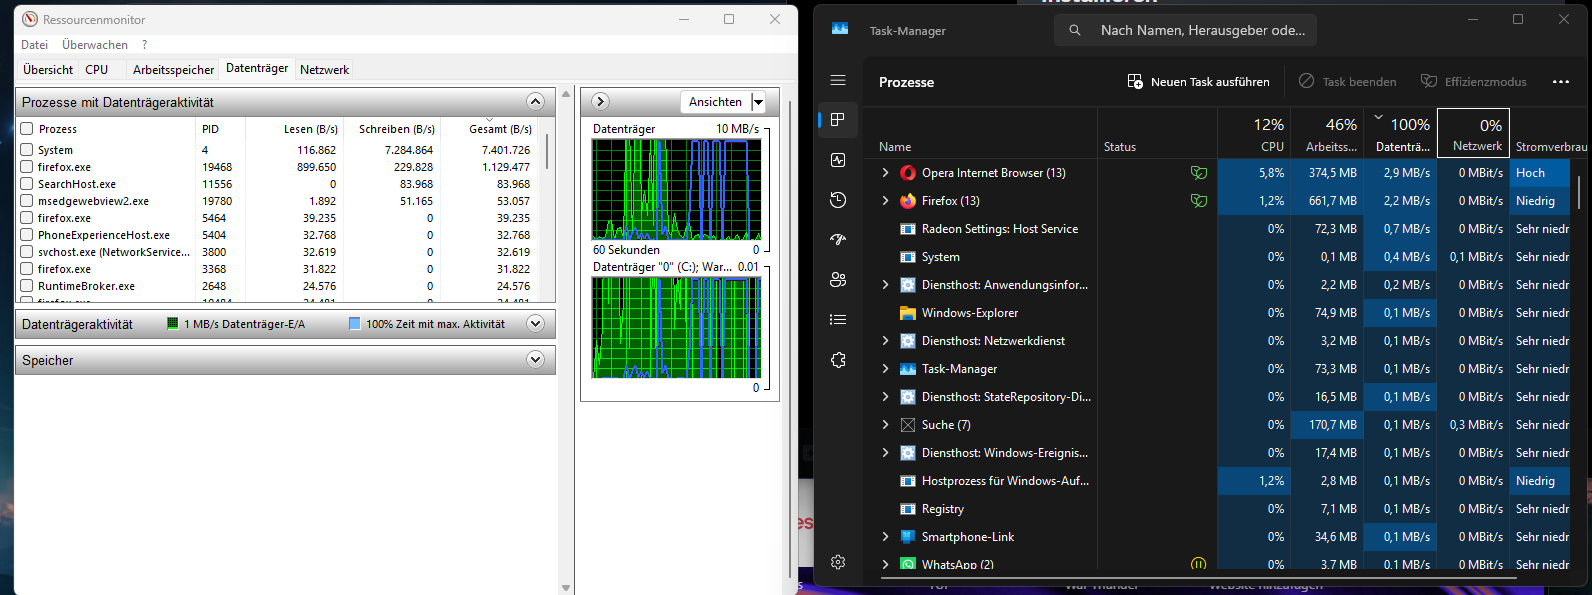Check the System process checkbox
The width and height of the screenshot is (1592, 595).
tap(27, 150)
